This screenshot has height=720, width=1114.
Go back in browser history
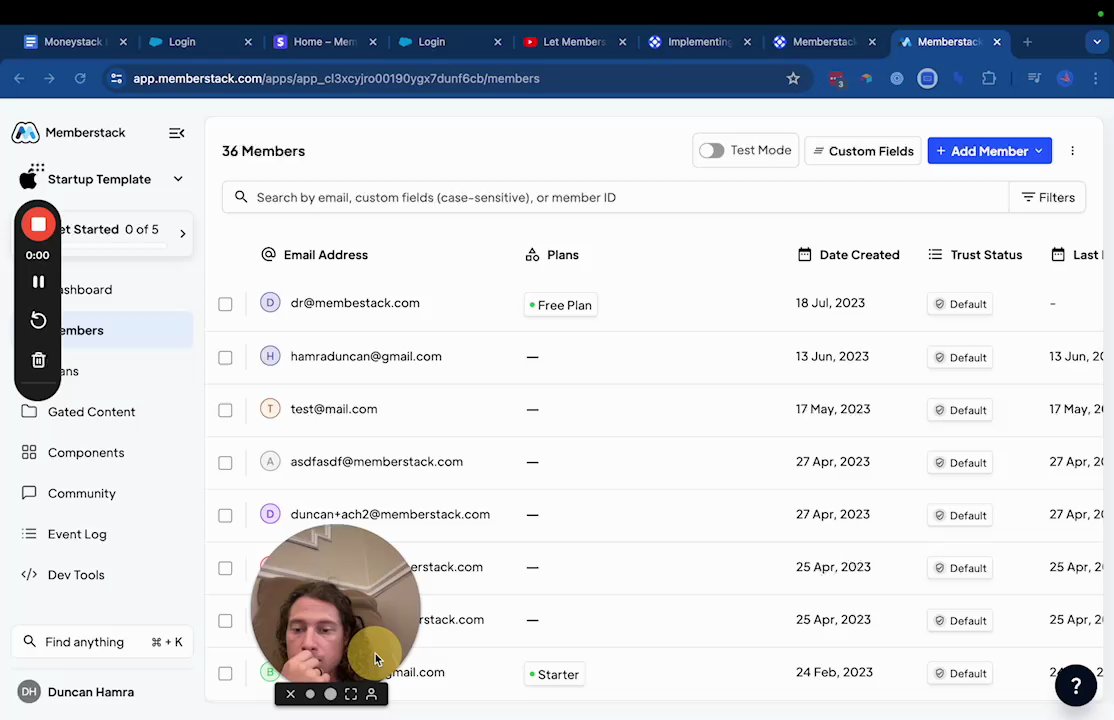19,78
